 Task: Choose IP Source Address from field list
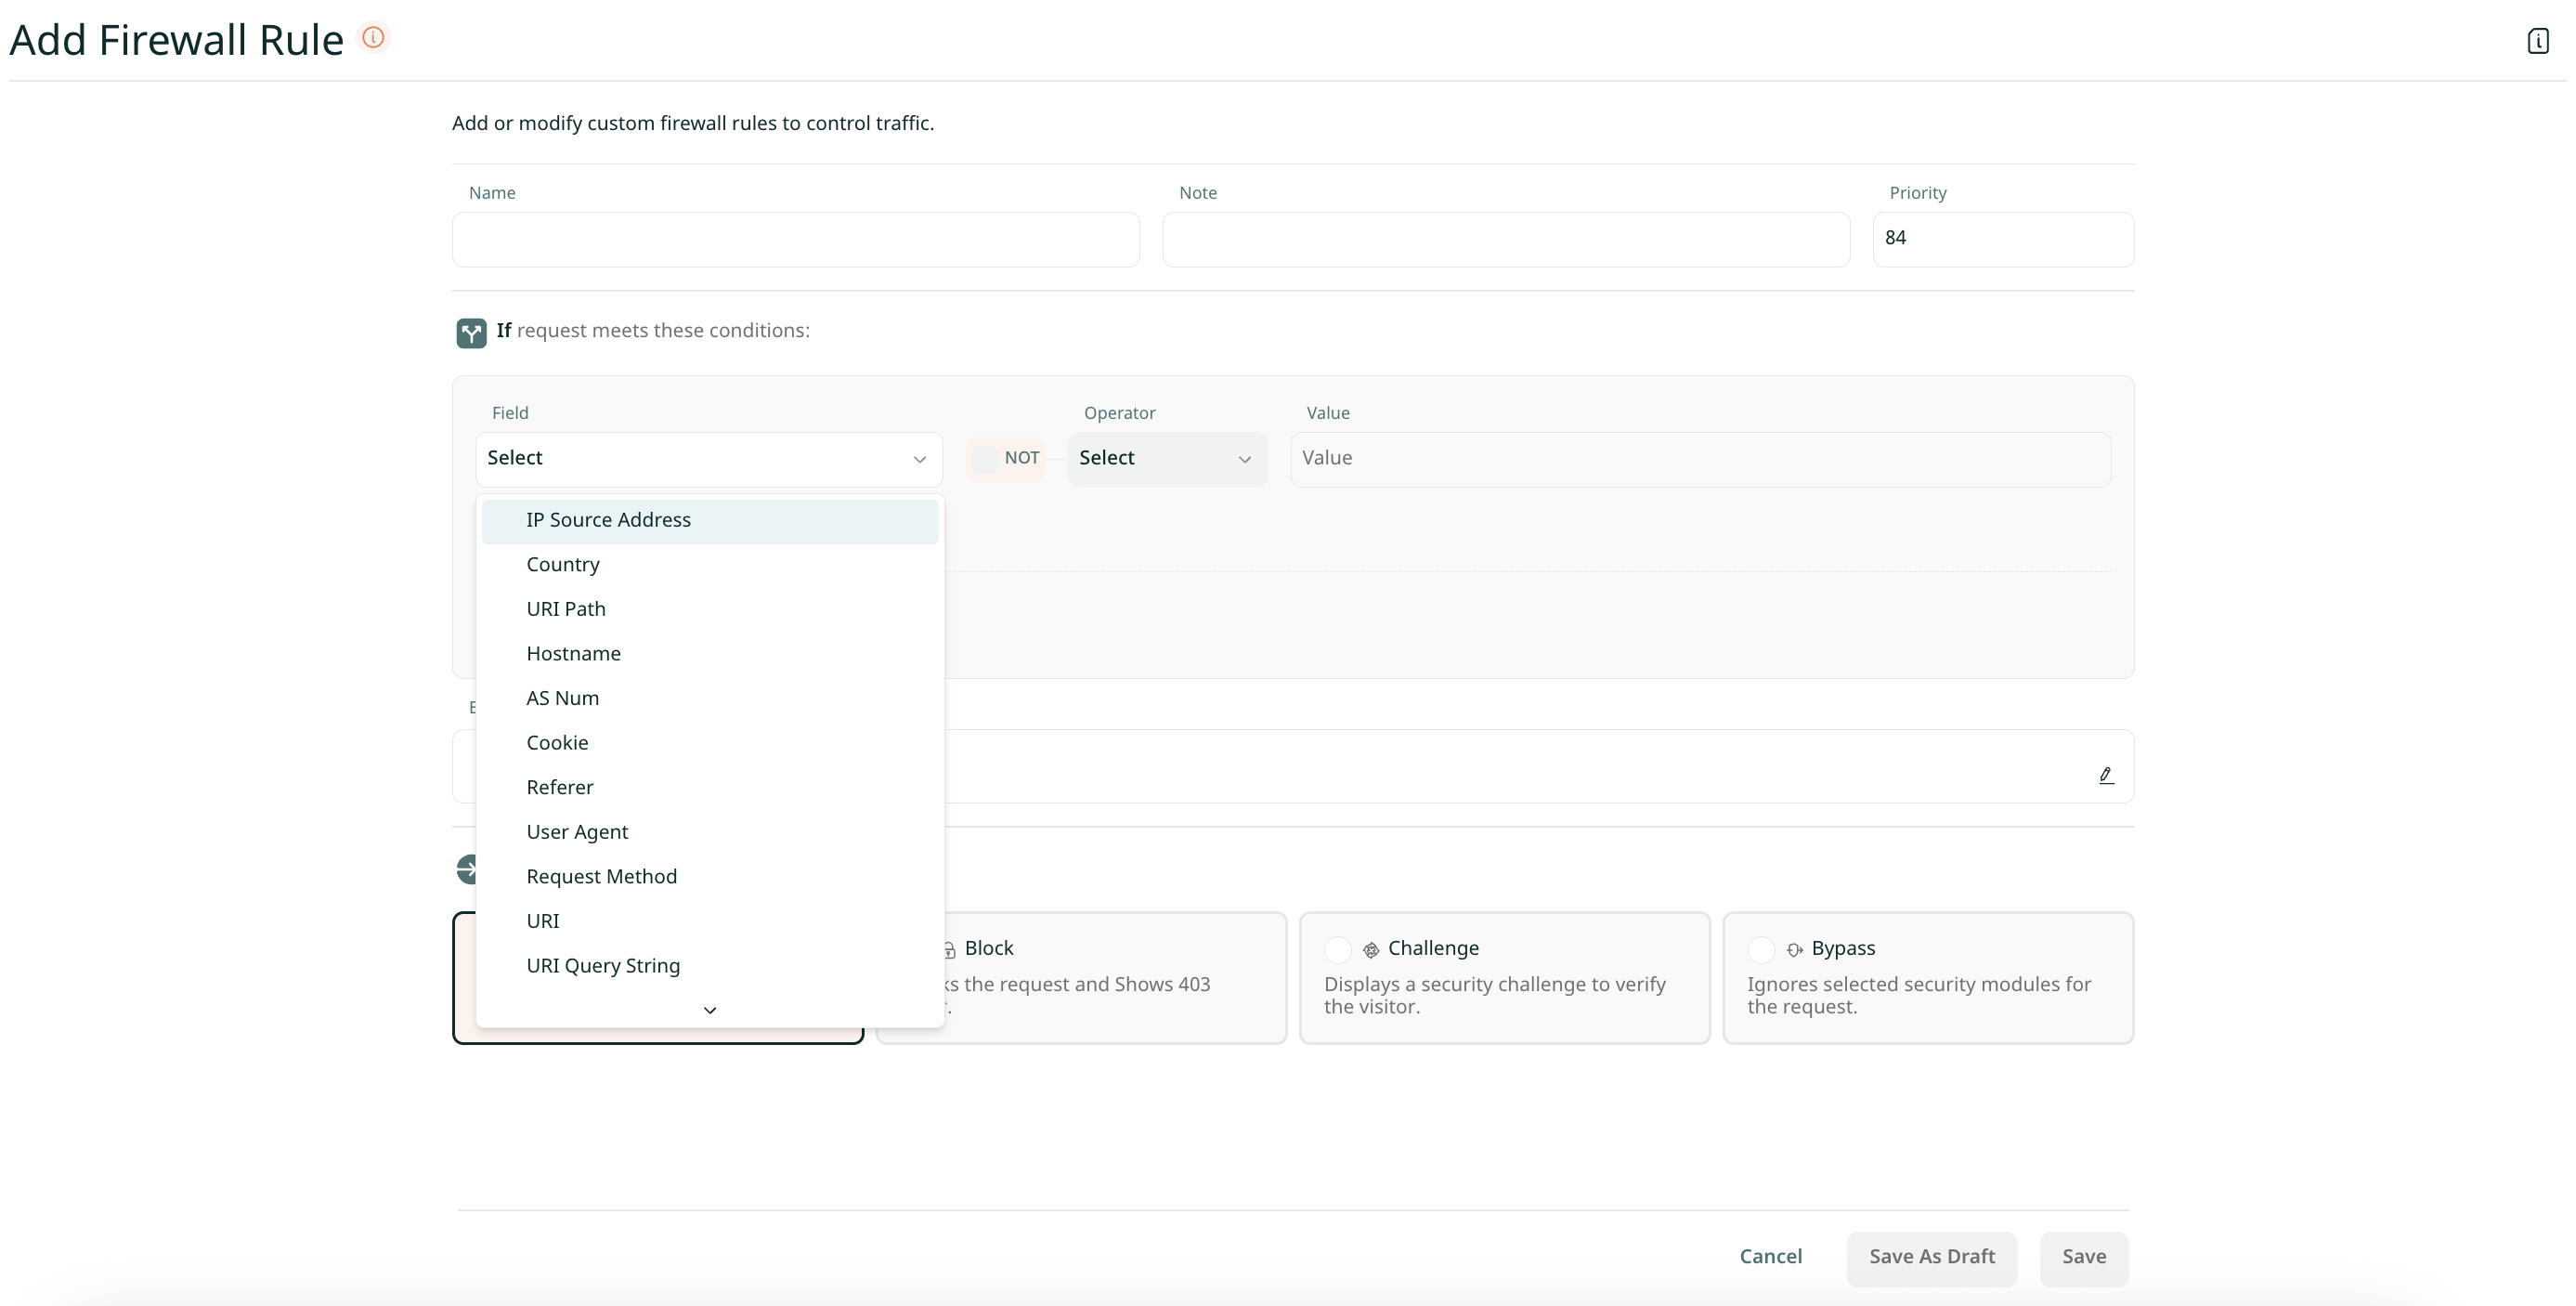coord(710,521)
